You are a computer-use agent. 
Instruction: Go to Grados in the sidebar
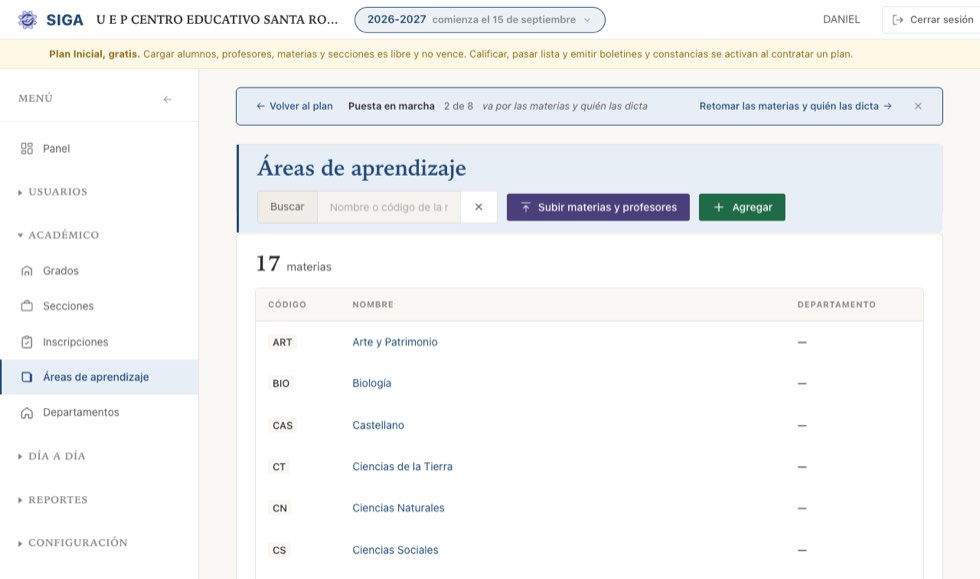pos(99,271)
